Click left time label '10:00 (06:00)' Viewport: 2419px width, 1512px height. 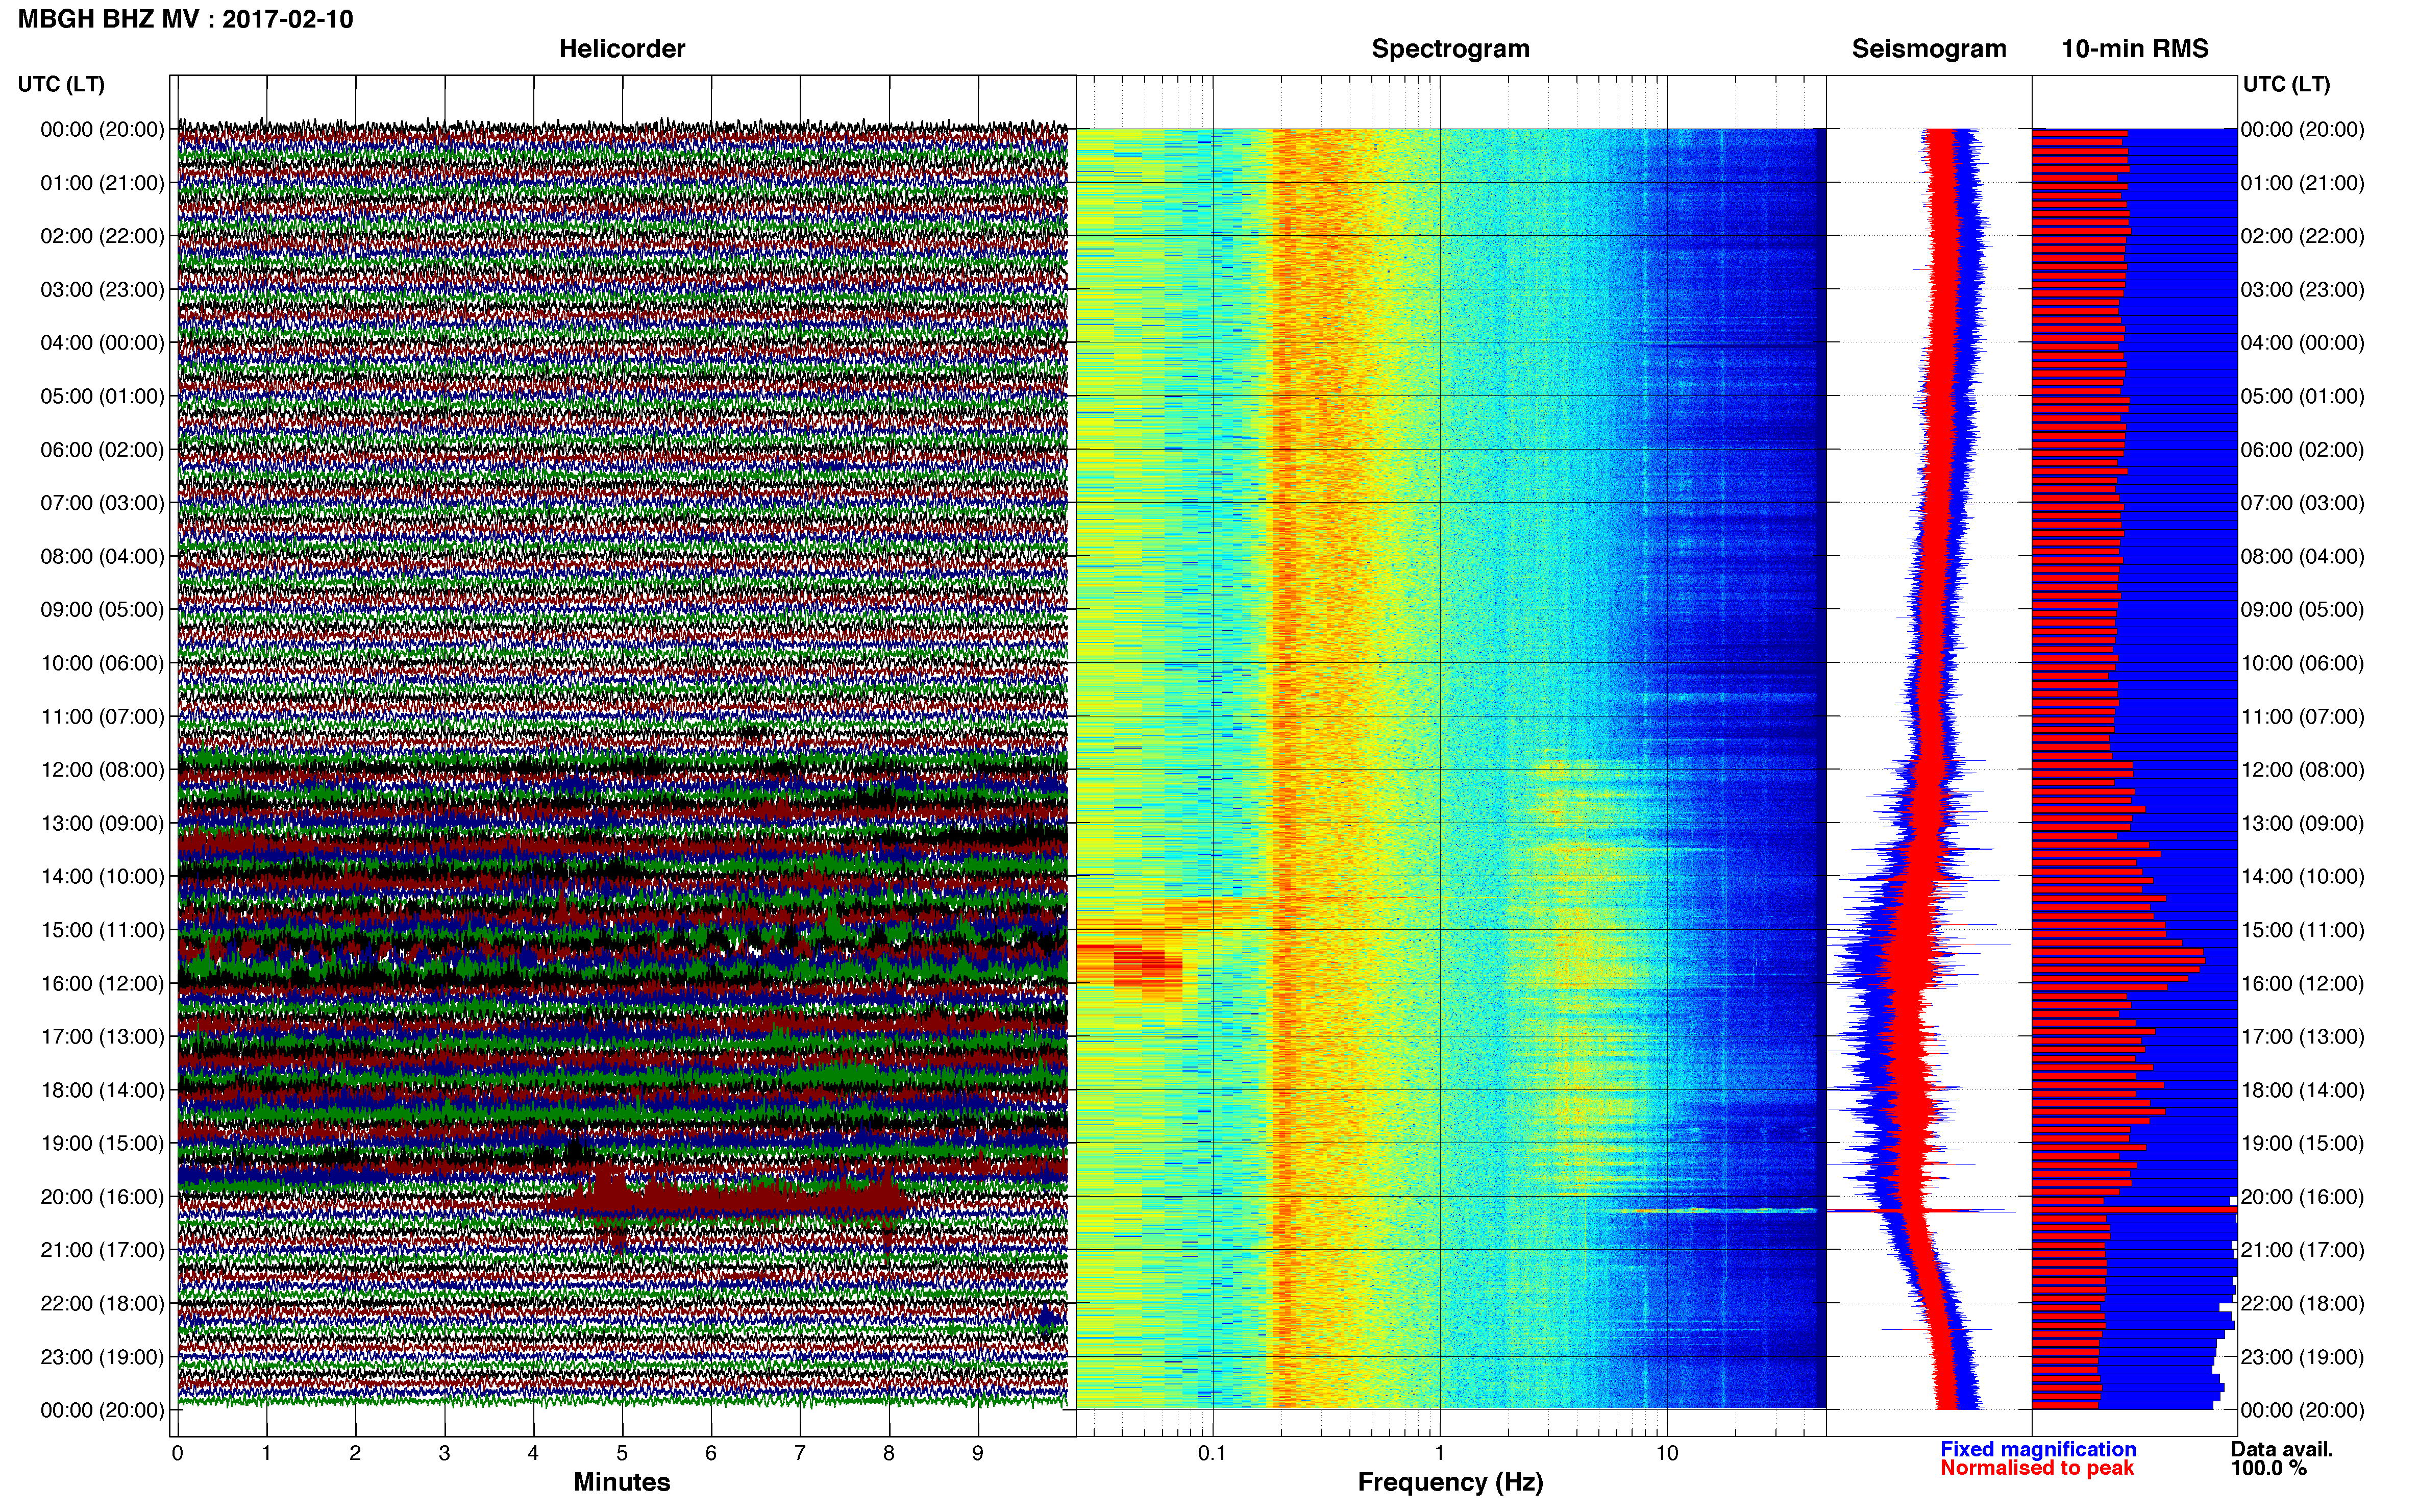tap(102, 663)
